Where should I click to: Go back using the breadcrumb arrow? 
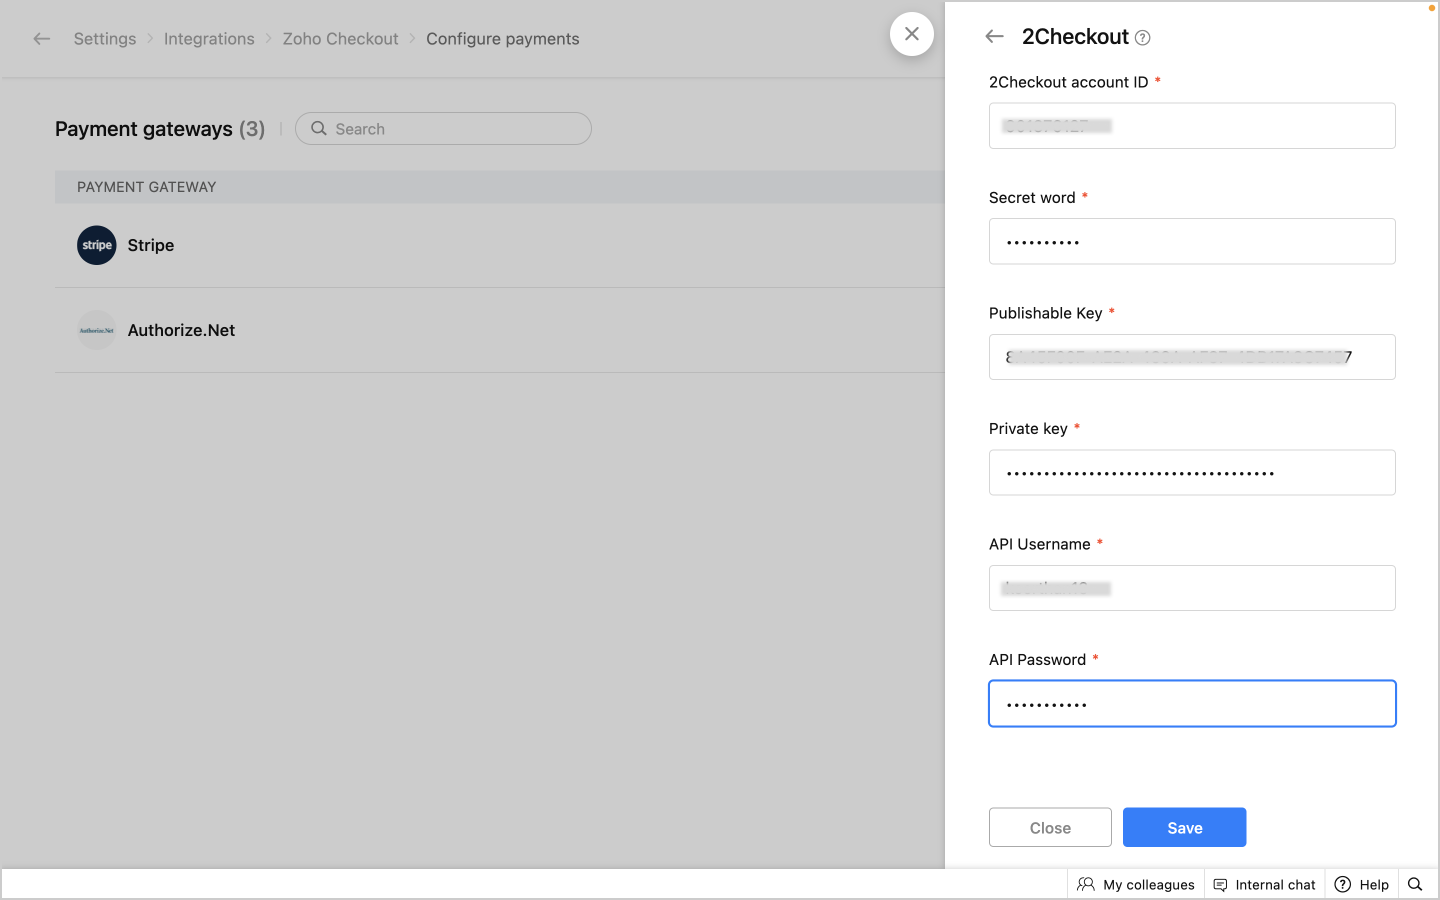[x=42, y=39]
